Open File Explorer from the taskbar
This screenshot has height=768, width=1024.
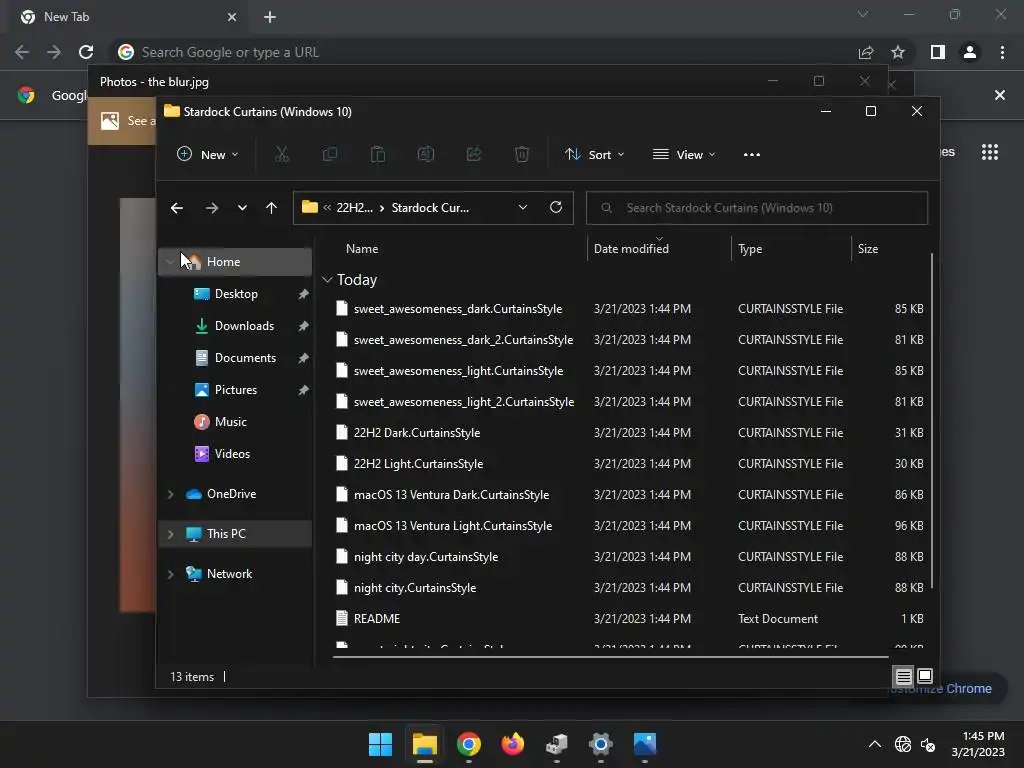click(424, 744)
